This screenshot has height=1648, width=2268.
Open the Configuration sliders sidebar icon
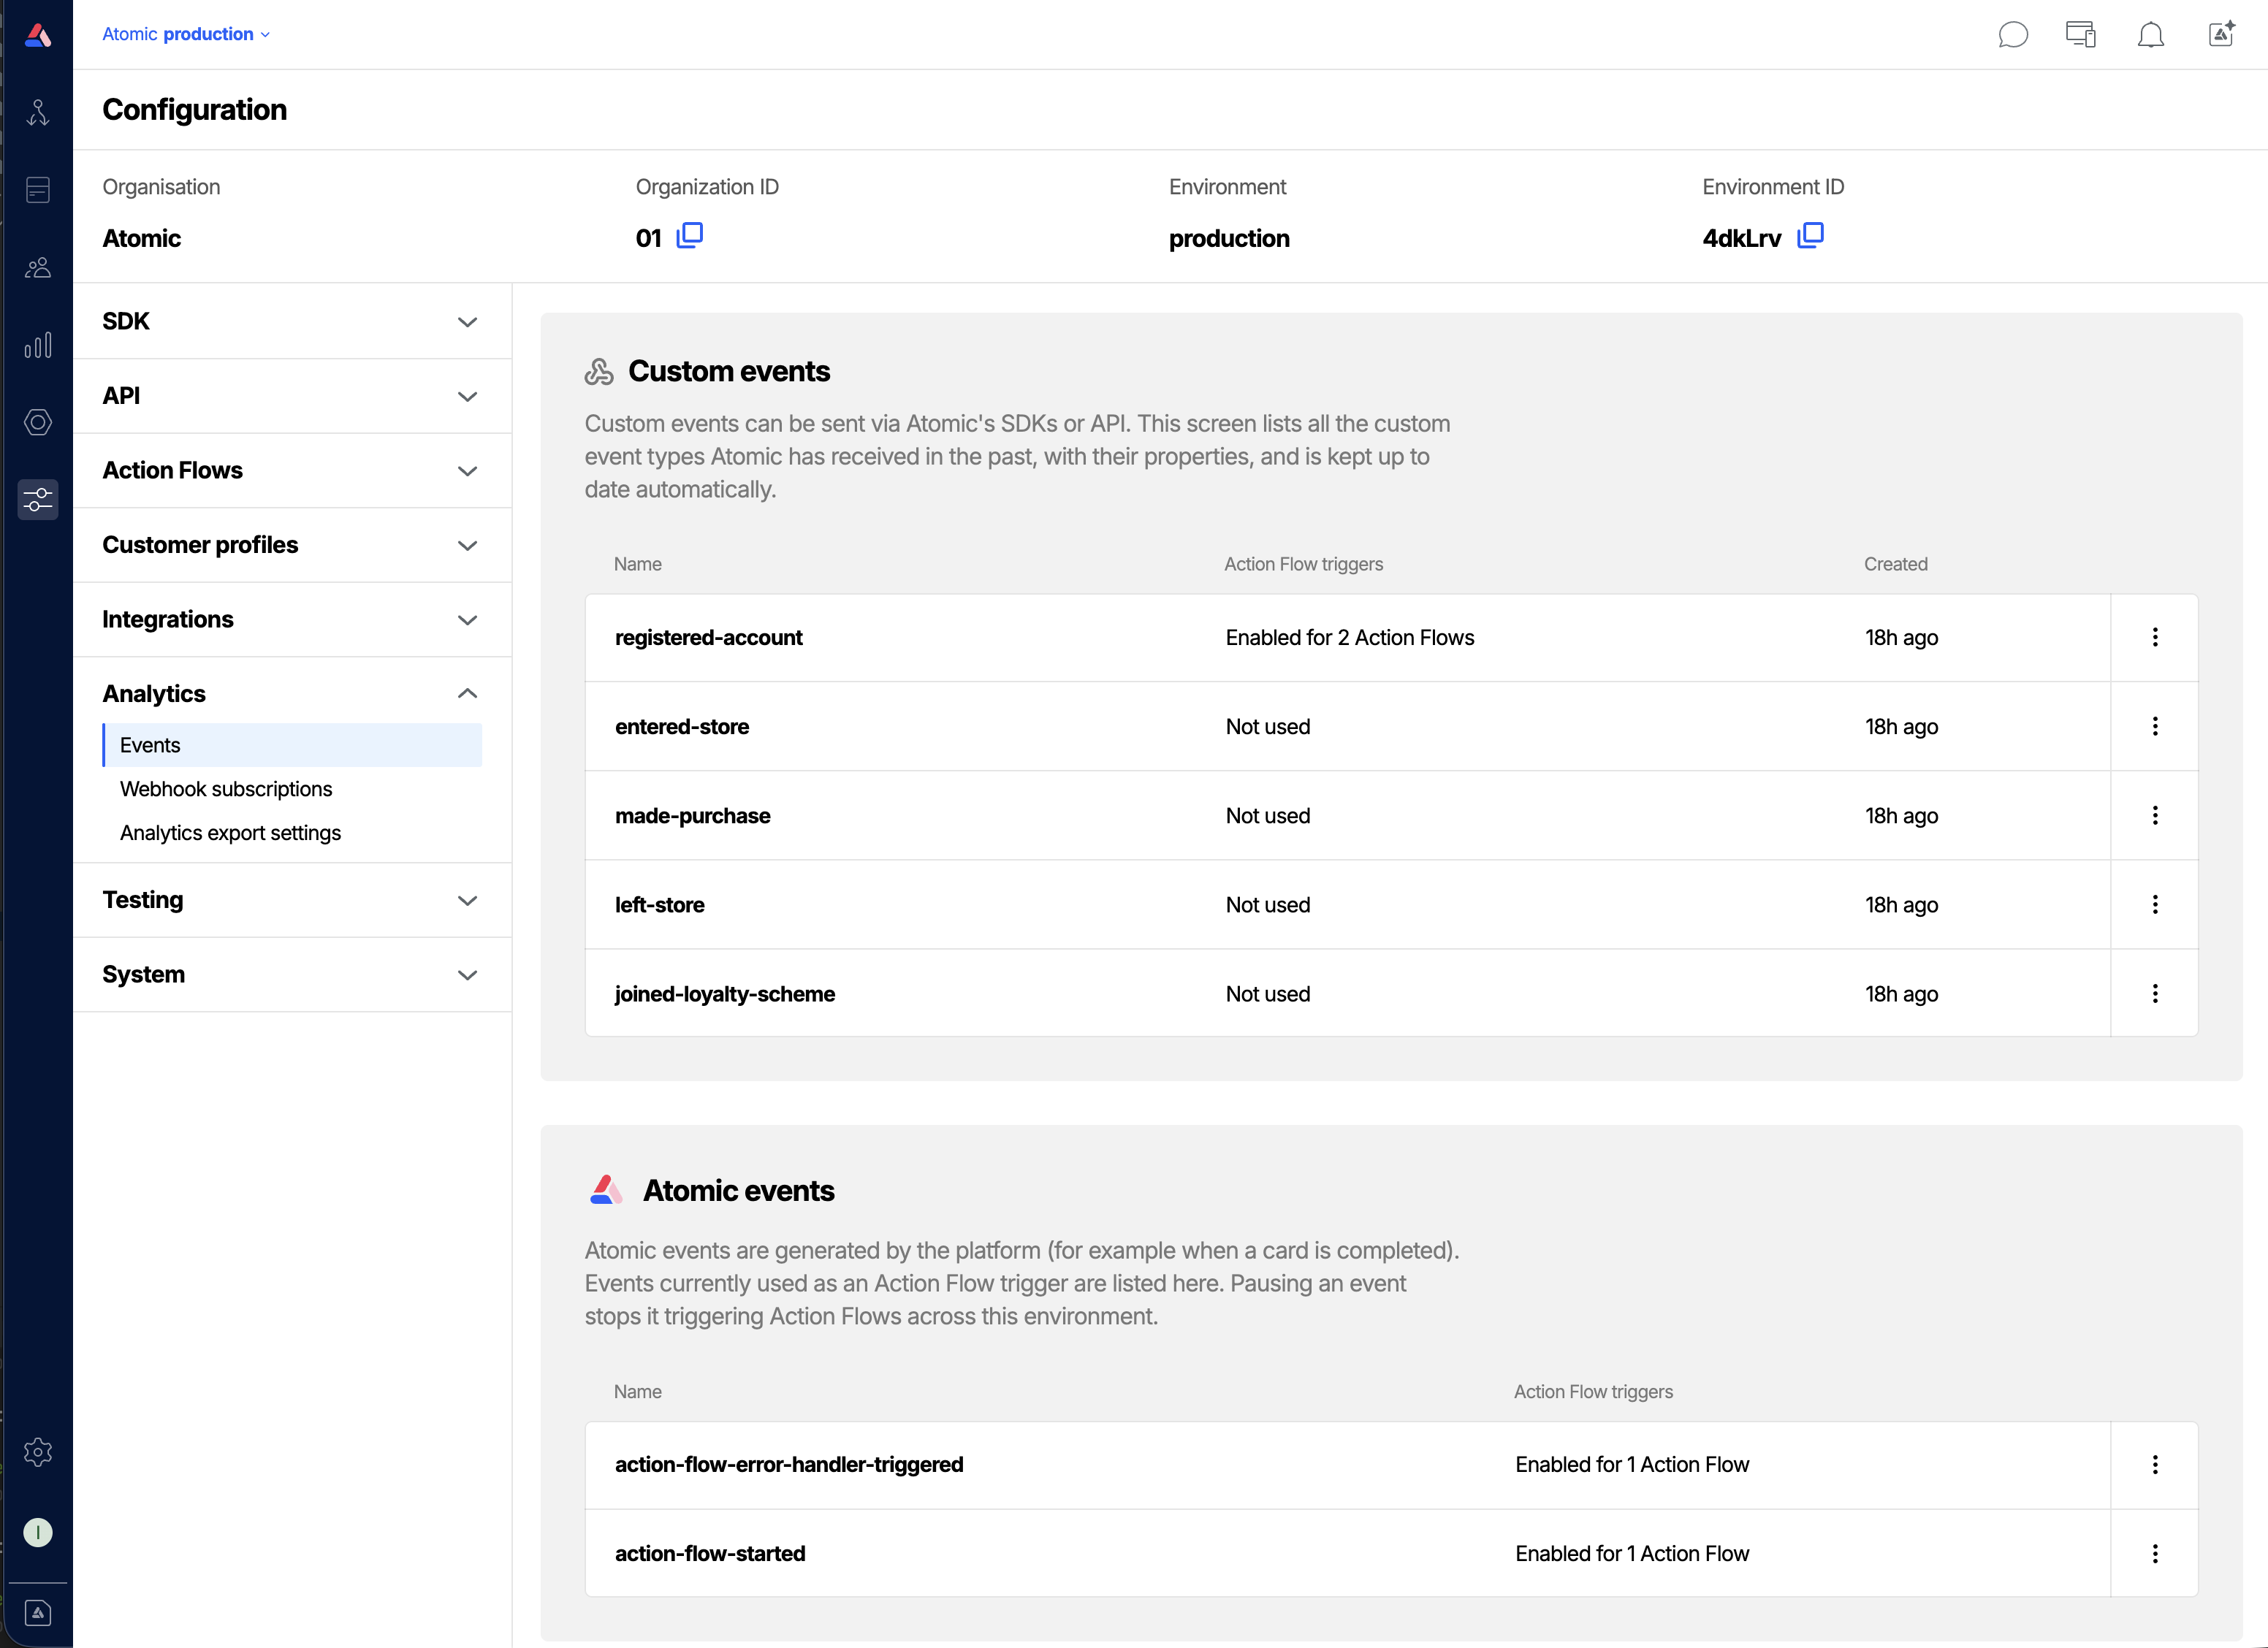point(38,499)
